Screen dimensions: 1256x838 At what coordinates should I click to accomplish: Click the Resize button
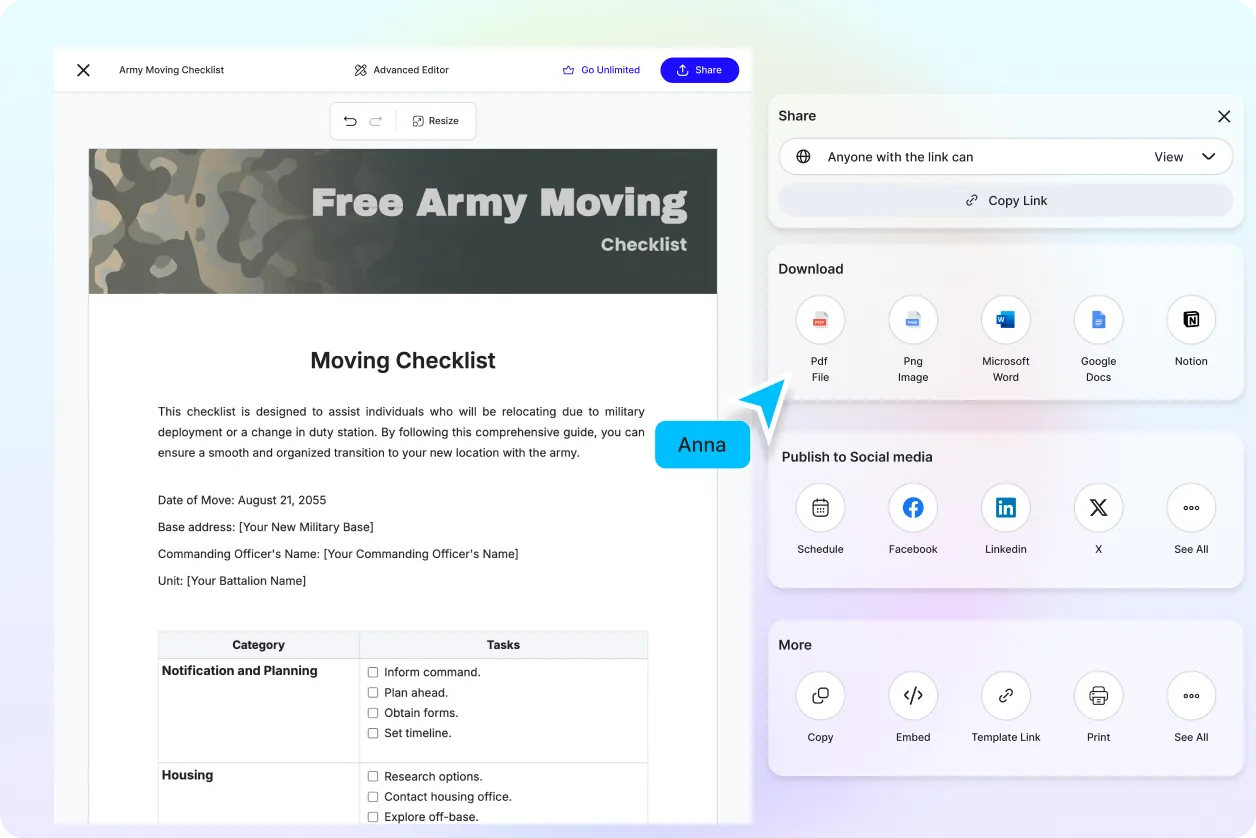(435, 121)
